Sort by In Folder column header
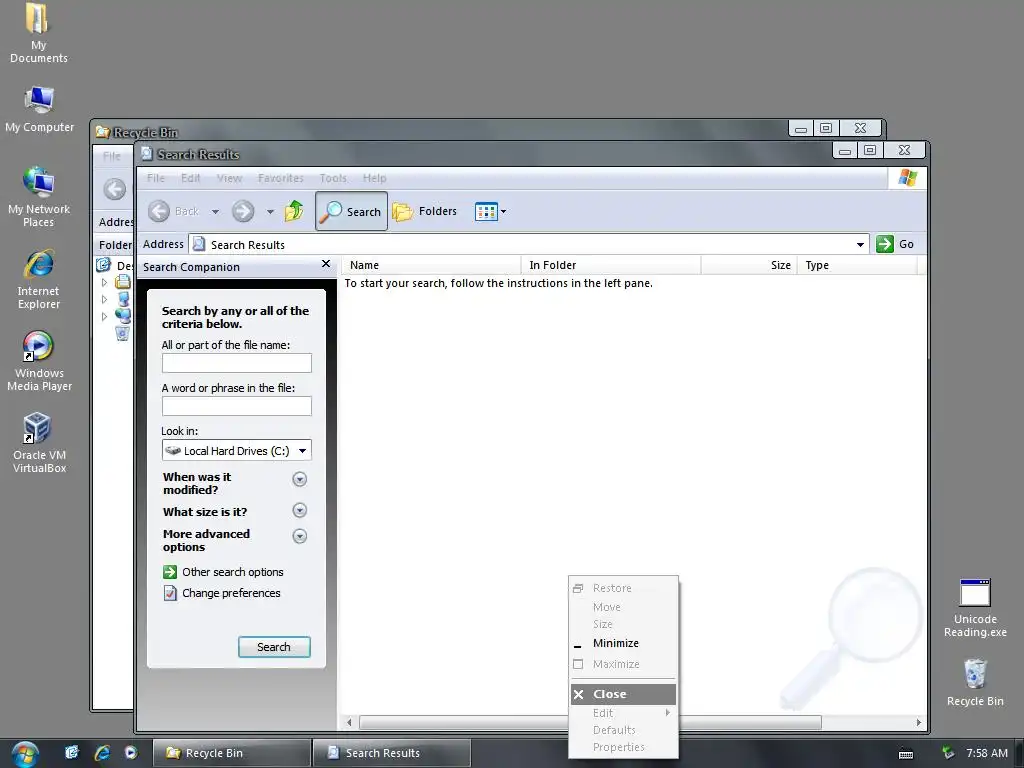Image resolution: width=1024 pixels, height=768 pixels. pos(611,265)
